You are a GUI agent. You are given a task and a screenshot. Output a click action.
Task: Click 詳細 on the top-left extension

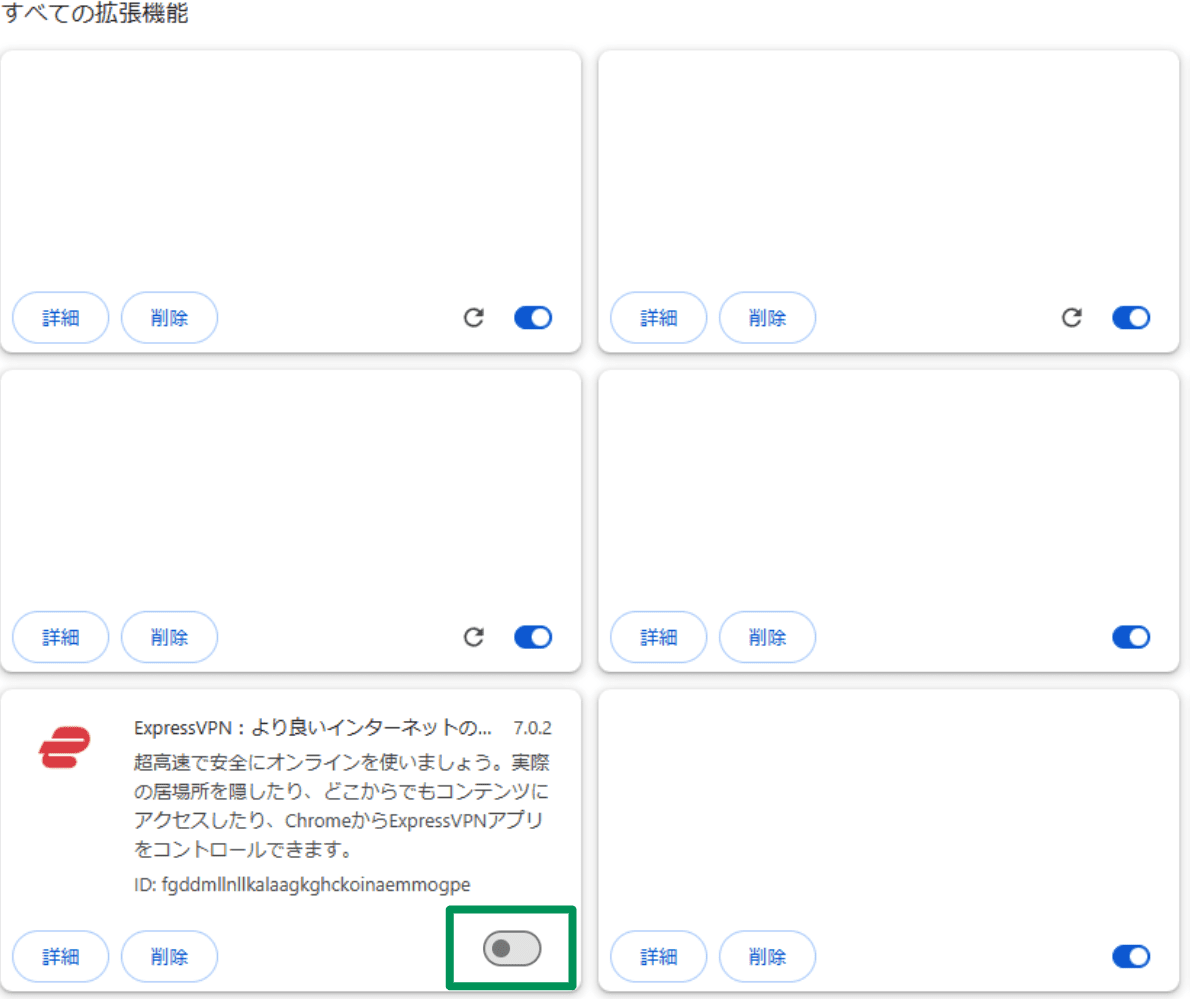(60, 317)
